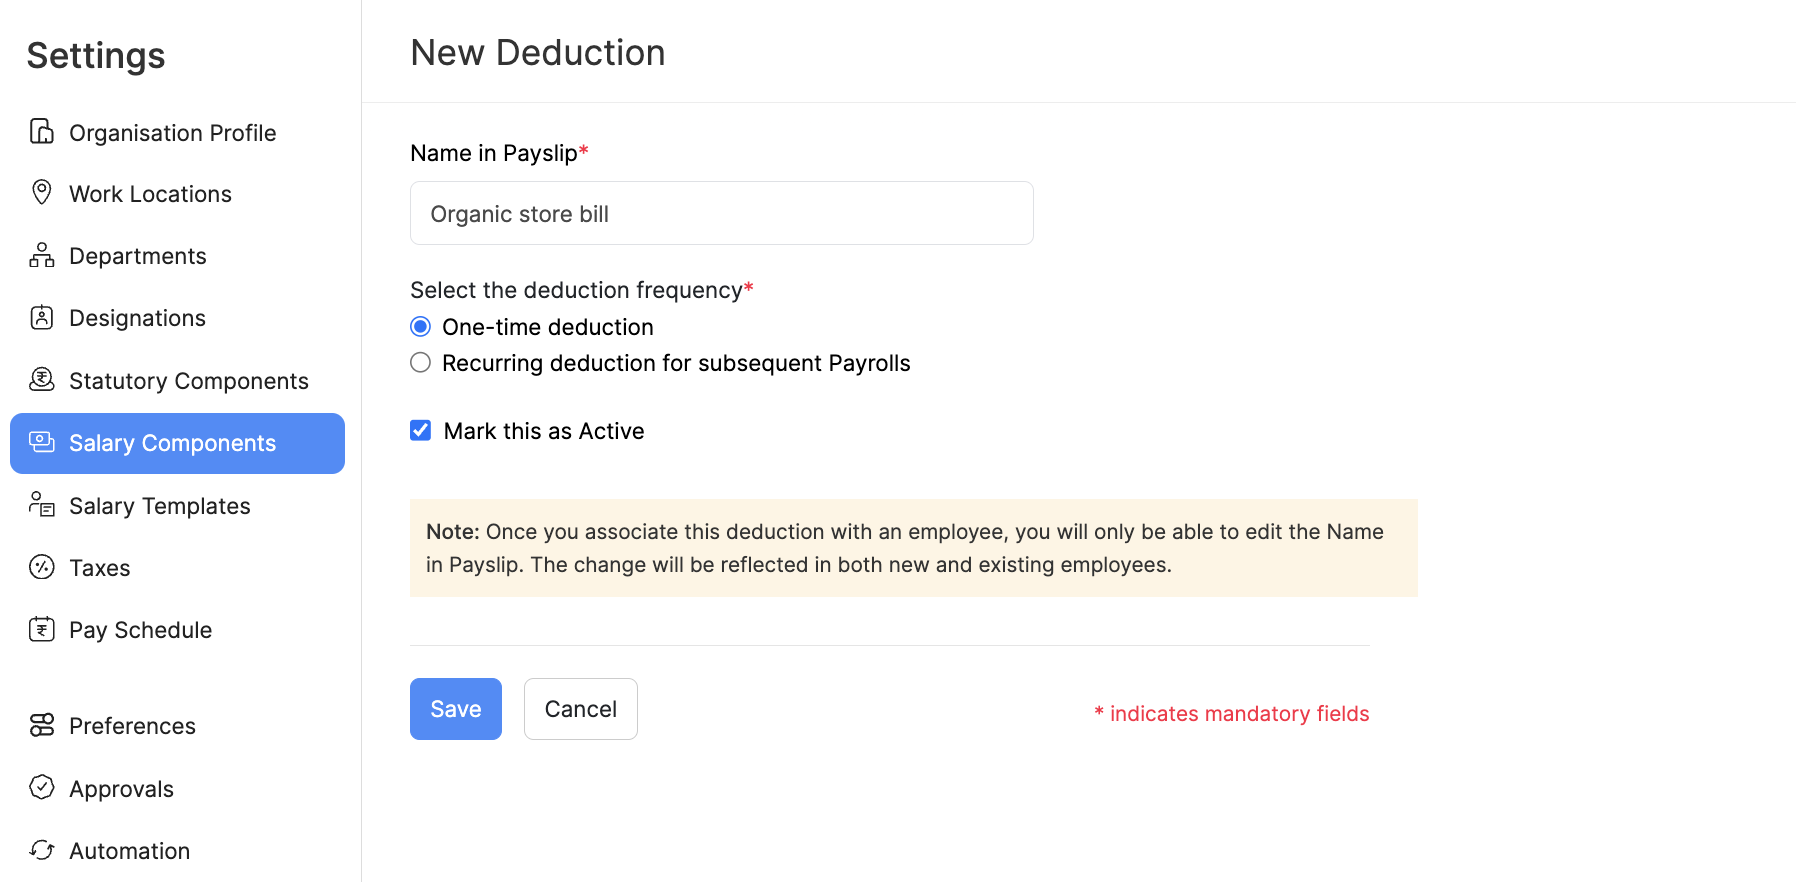Click the Departments hierarchy icon
The height and width of the screenshot is (882, 1796).
coord(41,255)
